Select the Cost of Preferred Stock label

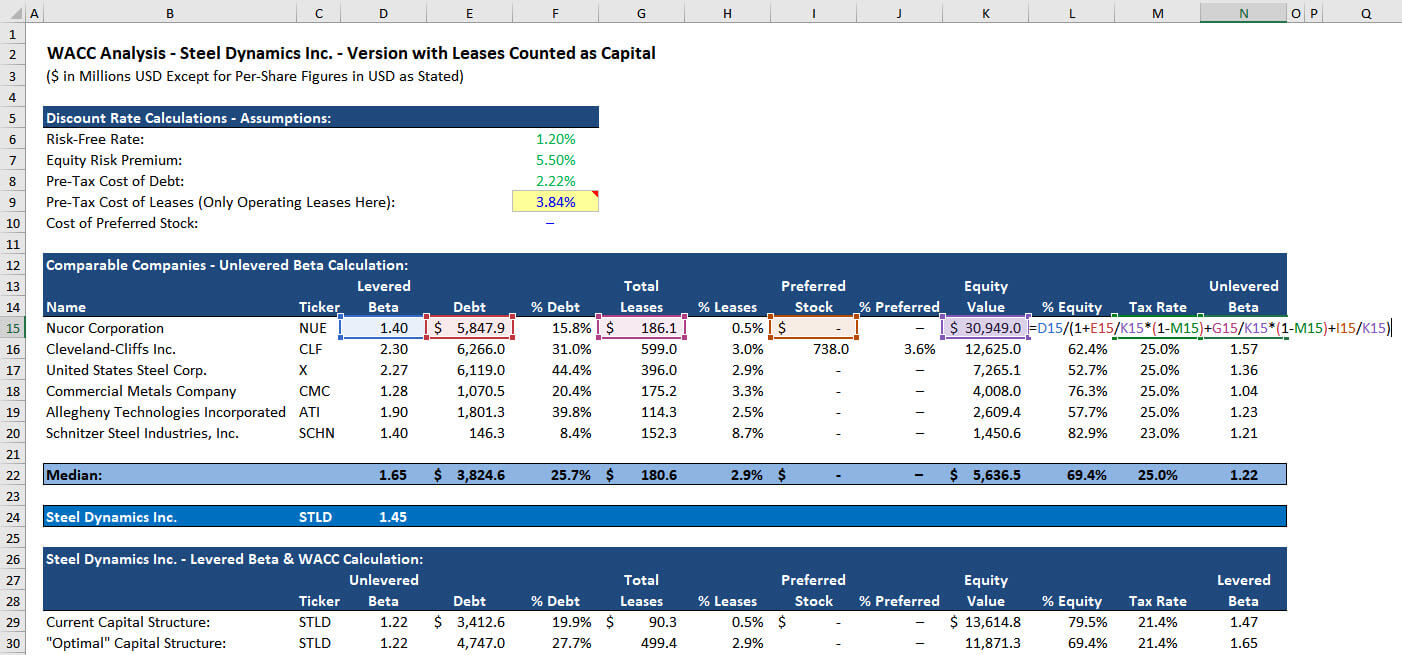[122, 223]
